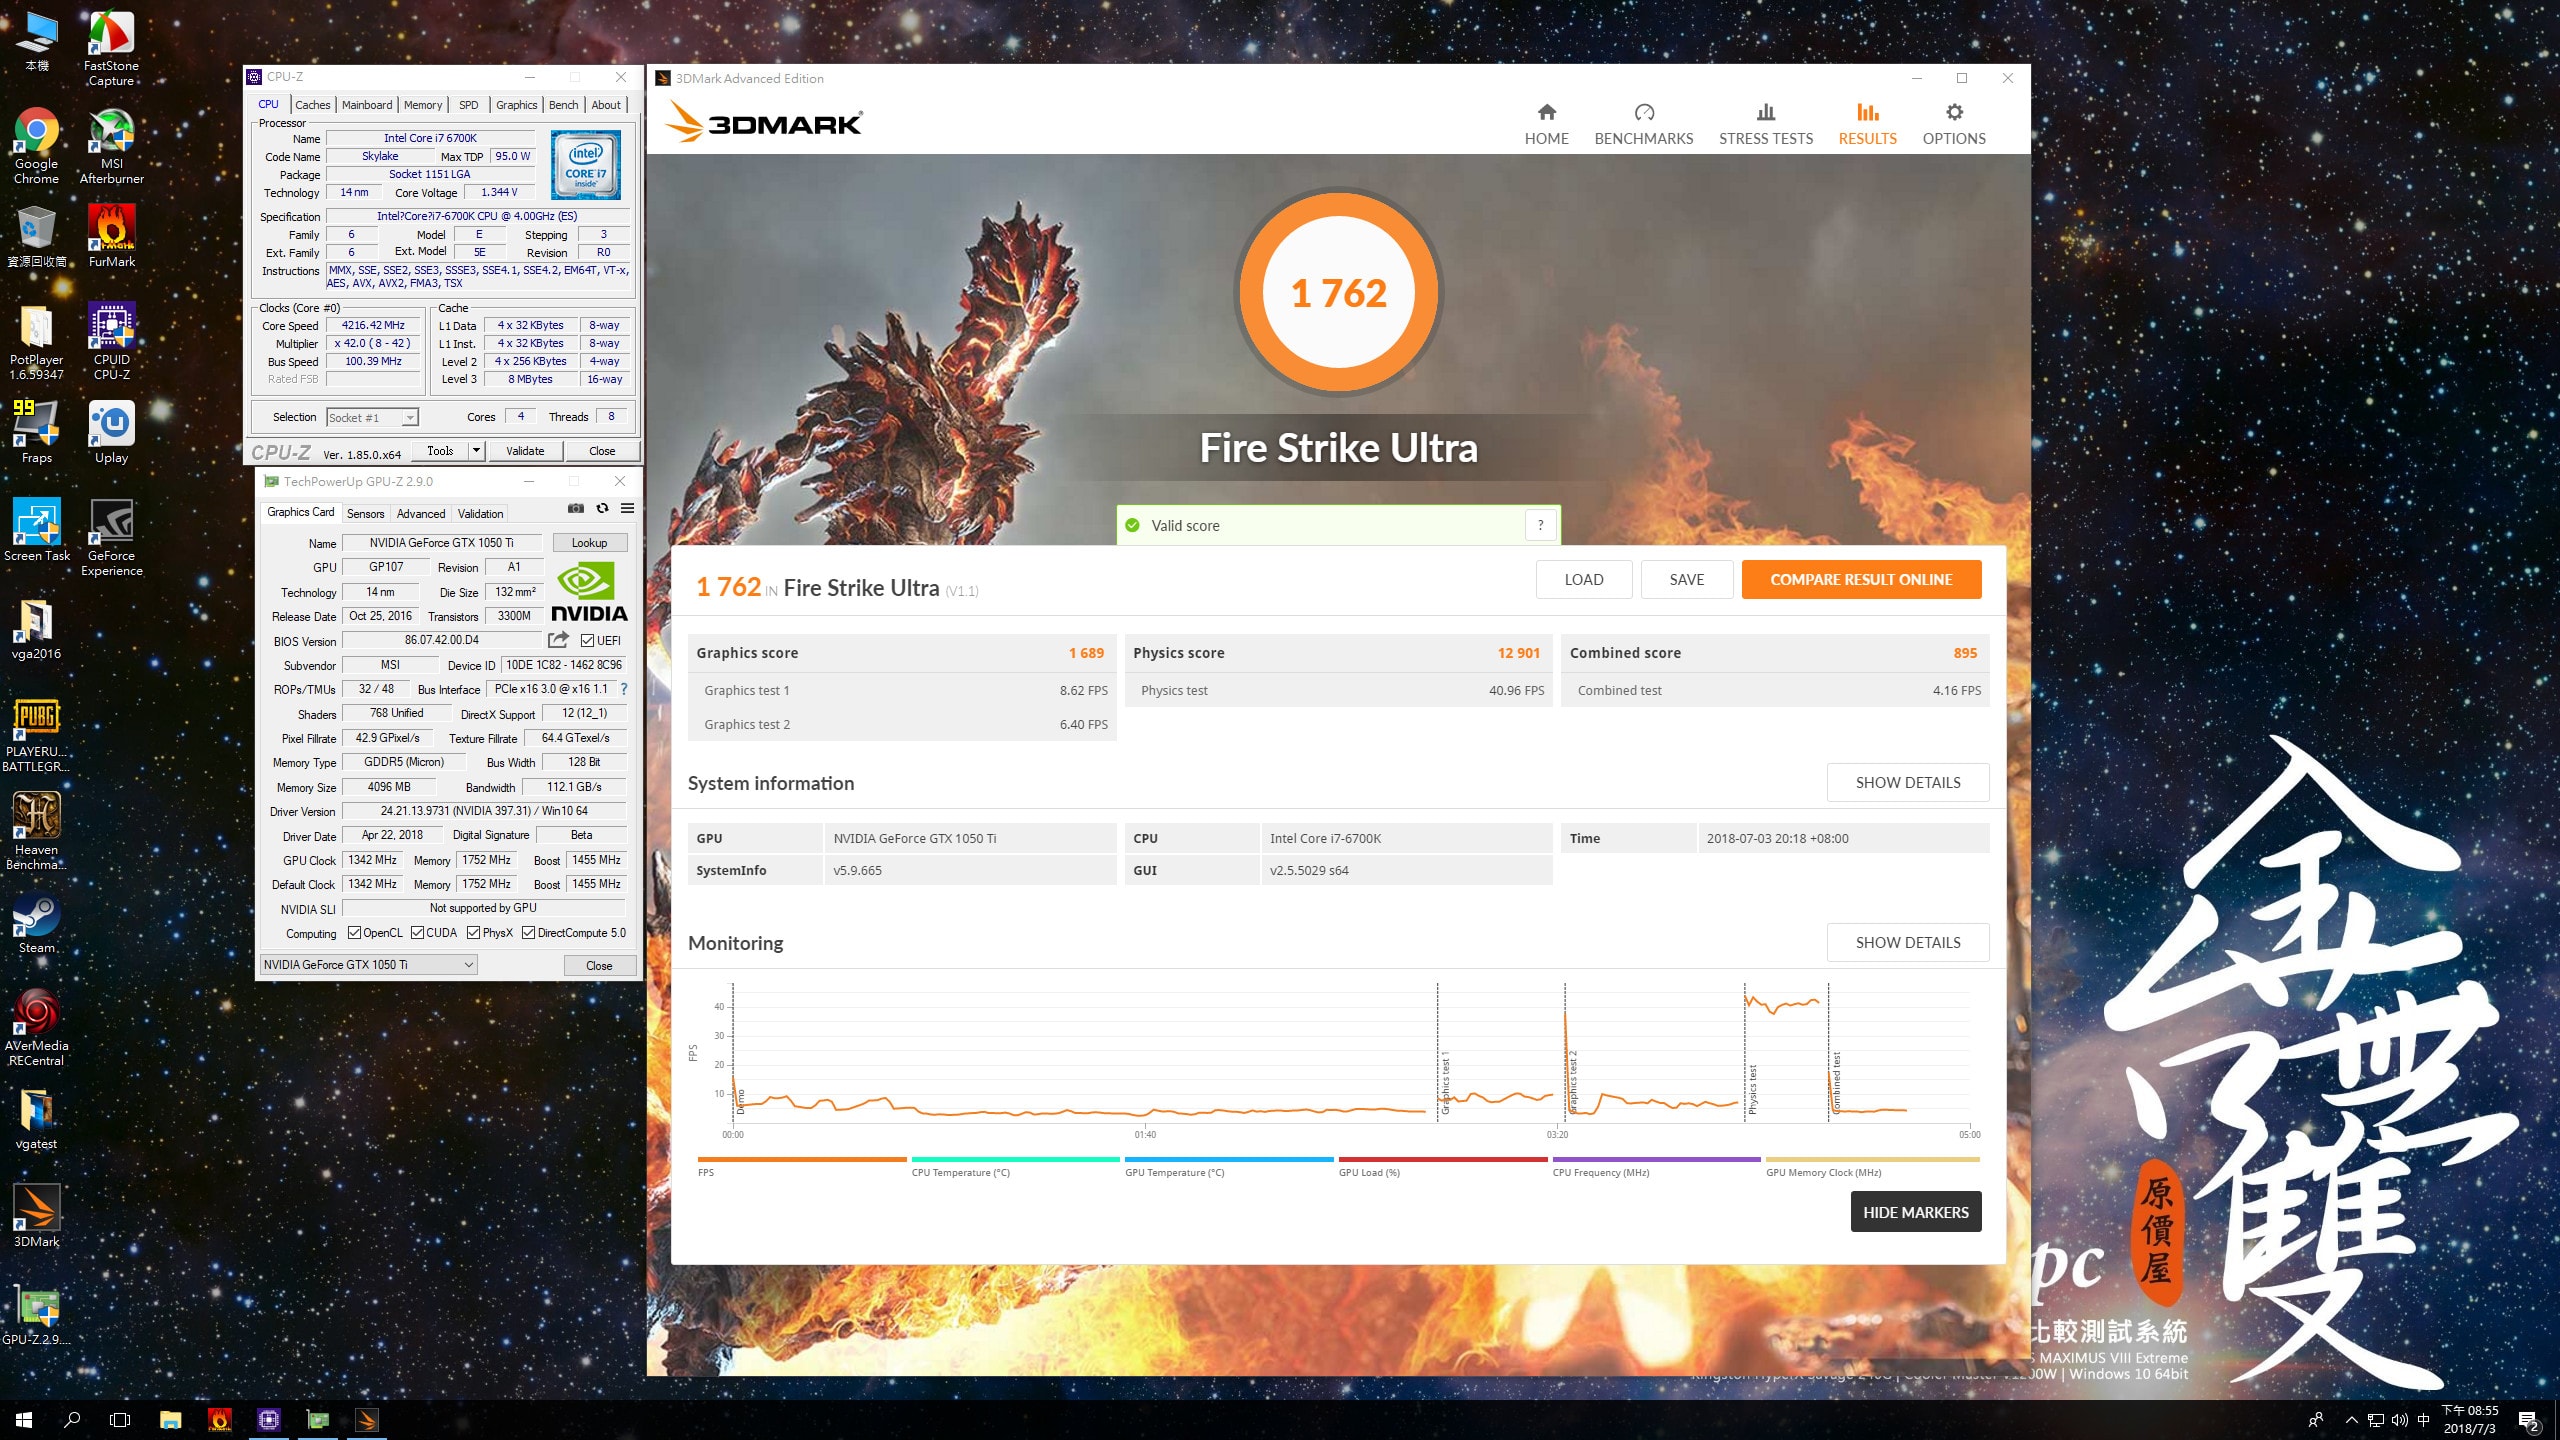Open the Google Chrome desktop icon
Viewport: 2560px width, 1440px height.
coord(36,146)
